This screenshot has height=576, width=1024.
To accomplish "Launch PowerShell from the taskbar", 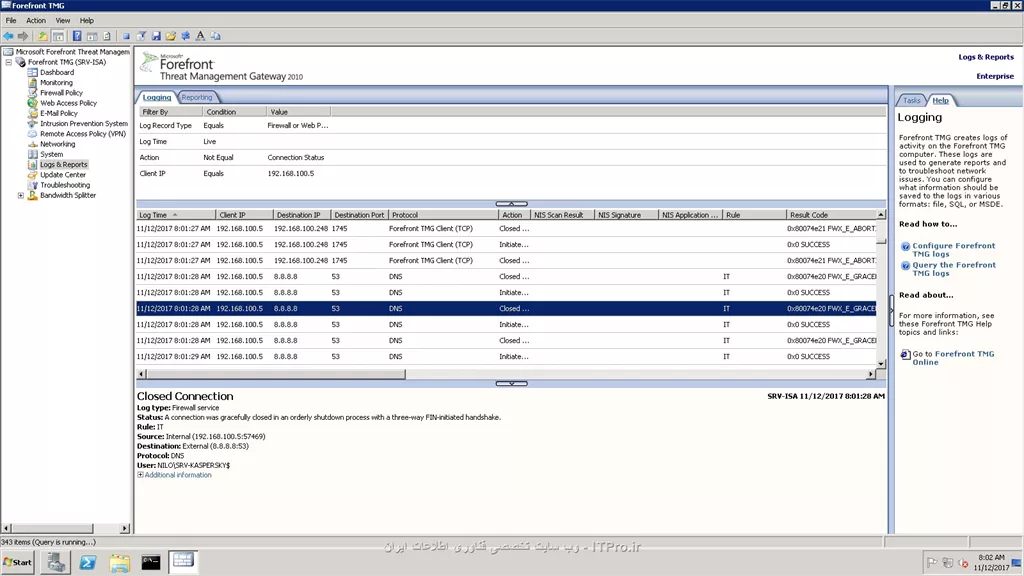I will pyautogui.click(x=88, y=562).
